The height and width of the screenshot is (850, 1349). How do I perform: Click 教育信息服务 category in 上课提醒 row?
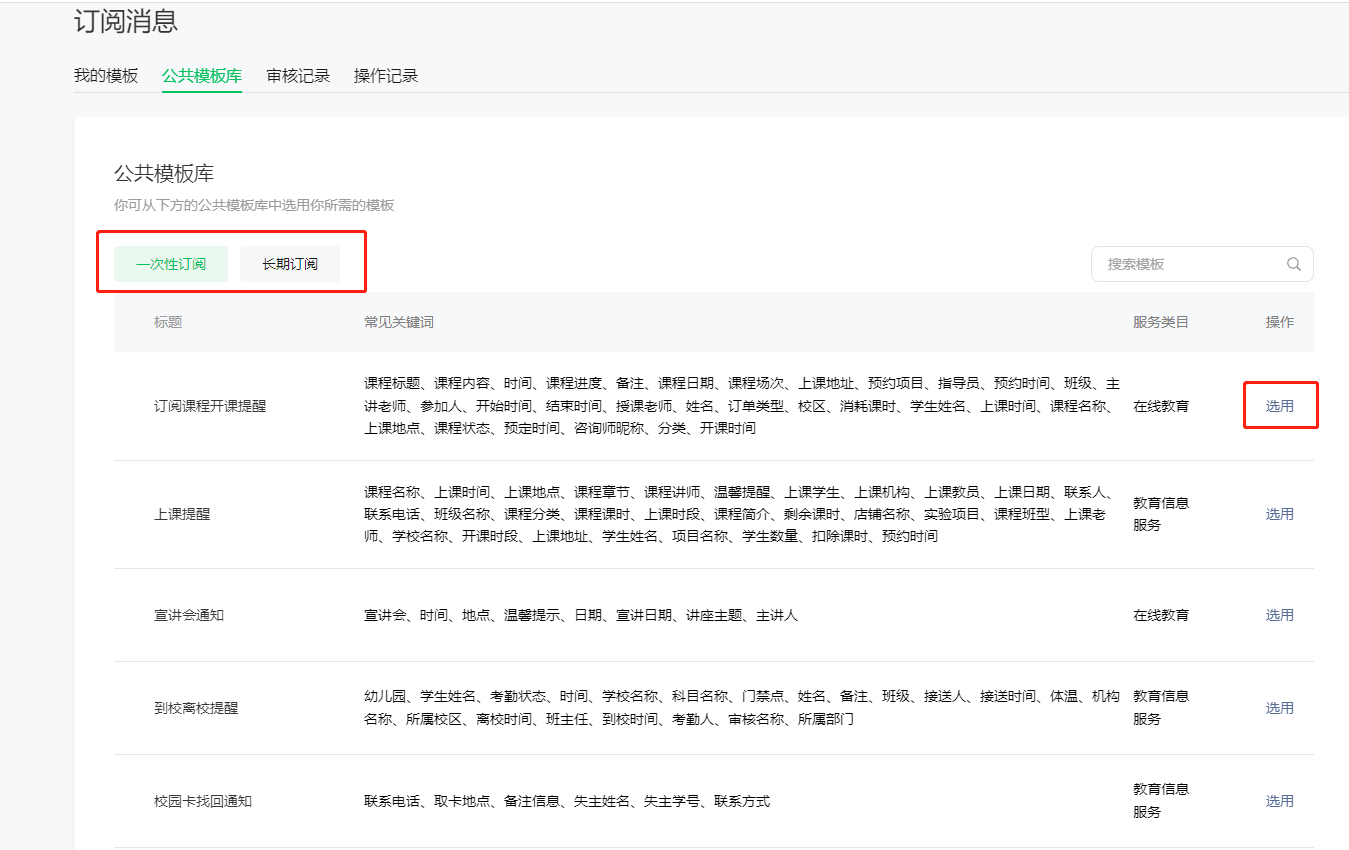[x=1161, y=514]
